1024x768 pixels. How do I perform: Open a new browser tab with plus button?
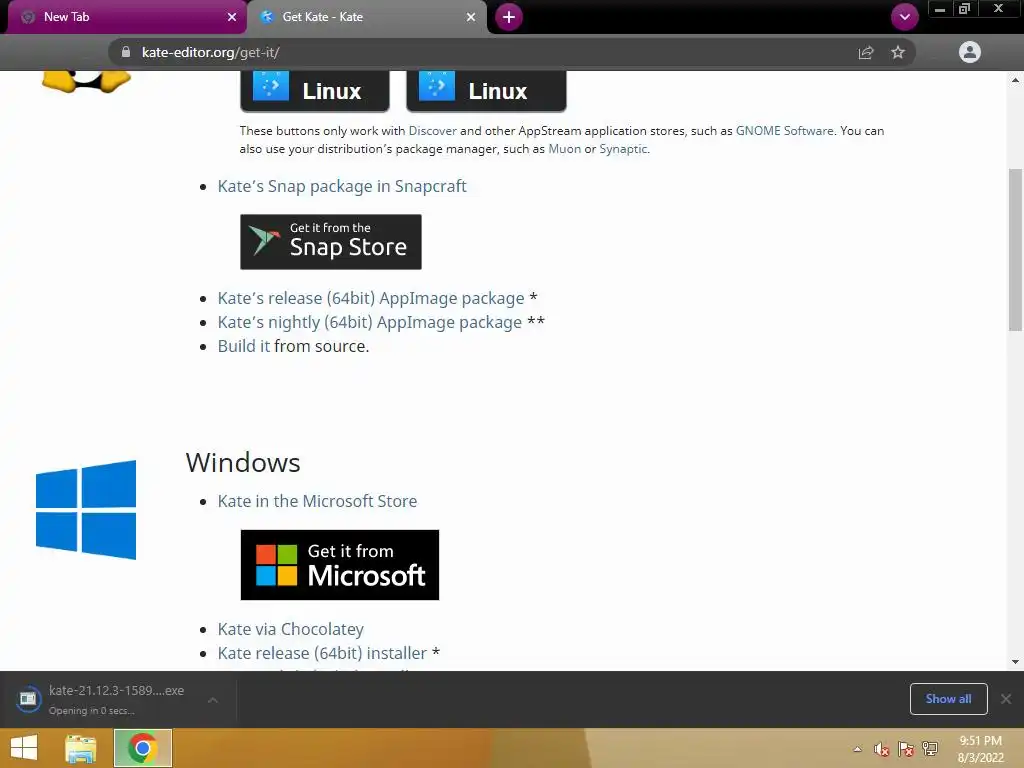pos(509,17)
